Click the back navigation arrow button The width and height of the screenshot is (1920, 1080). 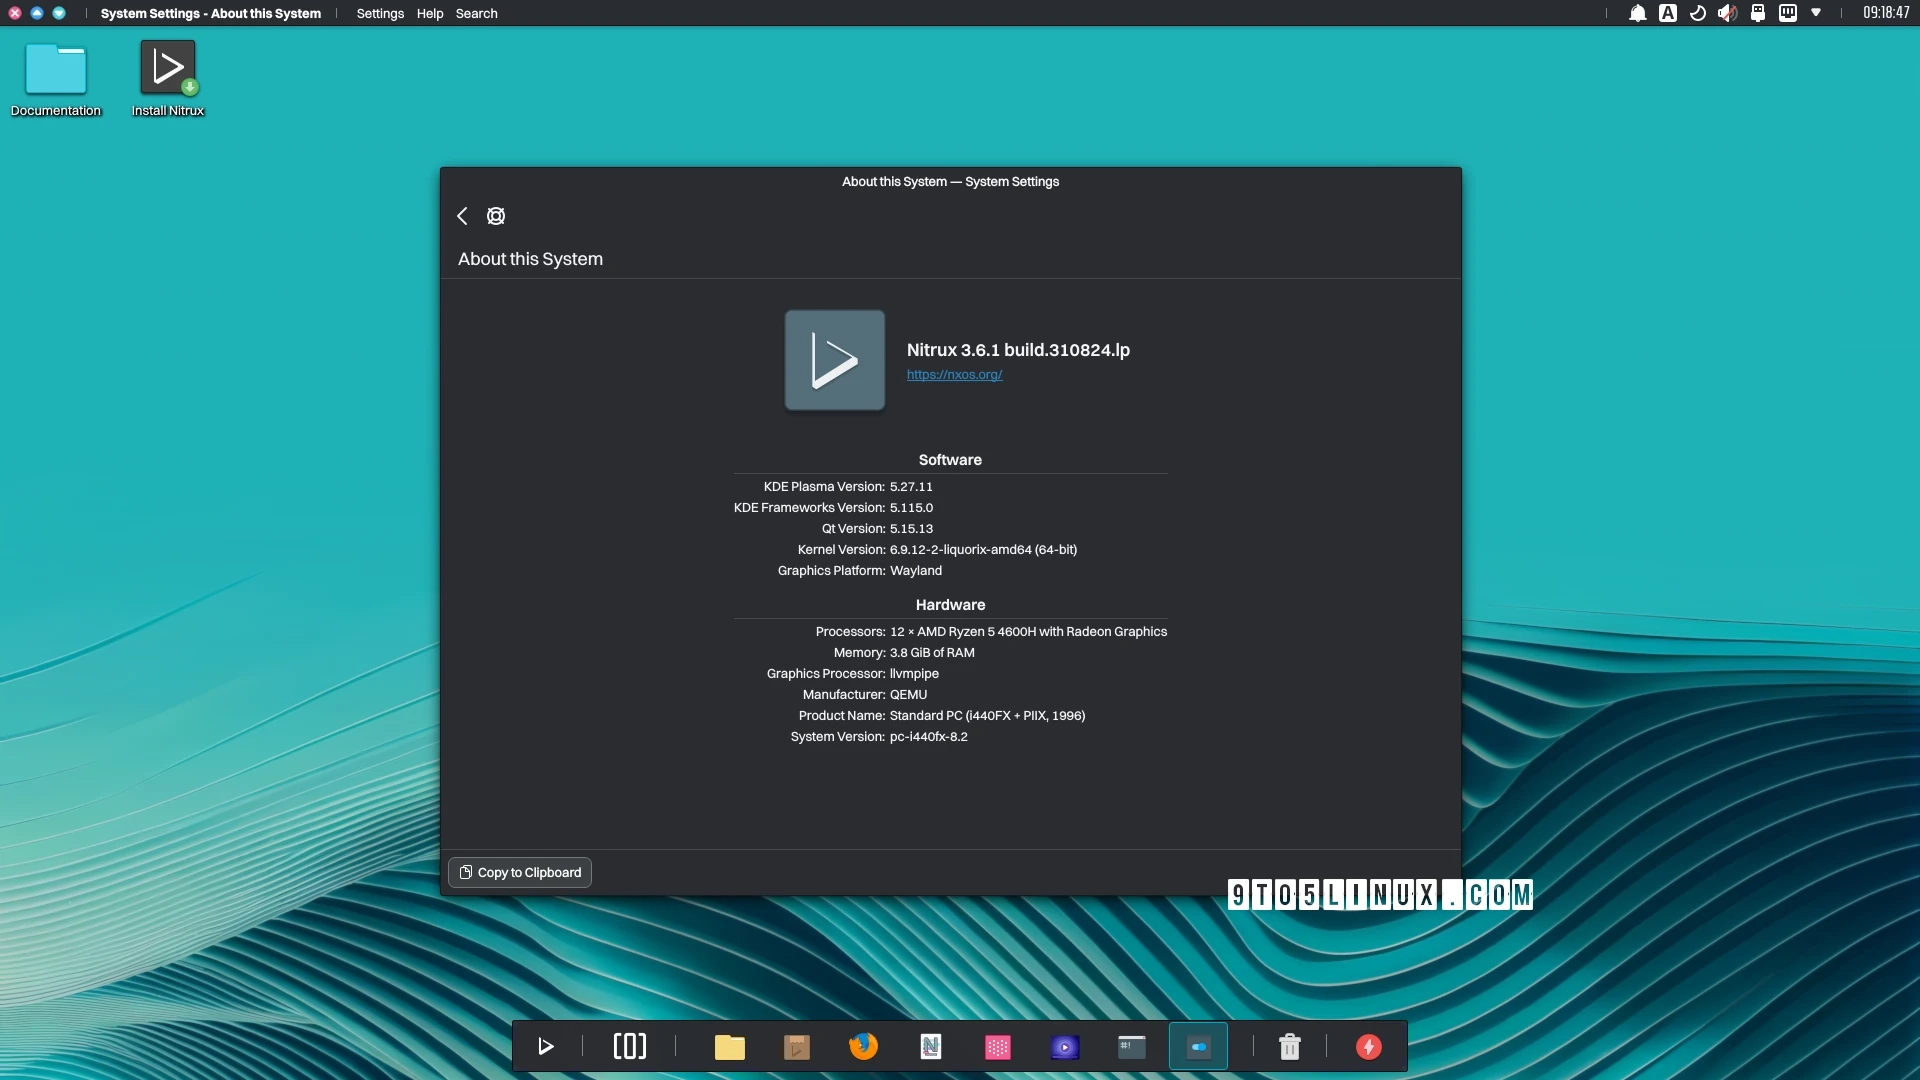[x=463, y=216]
